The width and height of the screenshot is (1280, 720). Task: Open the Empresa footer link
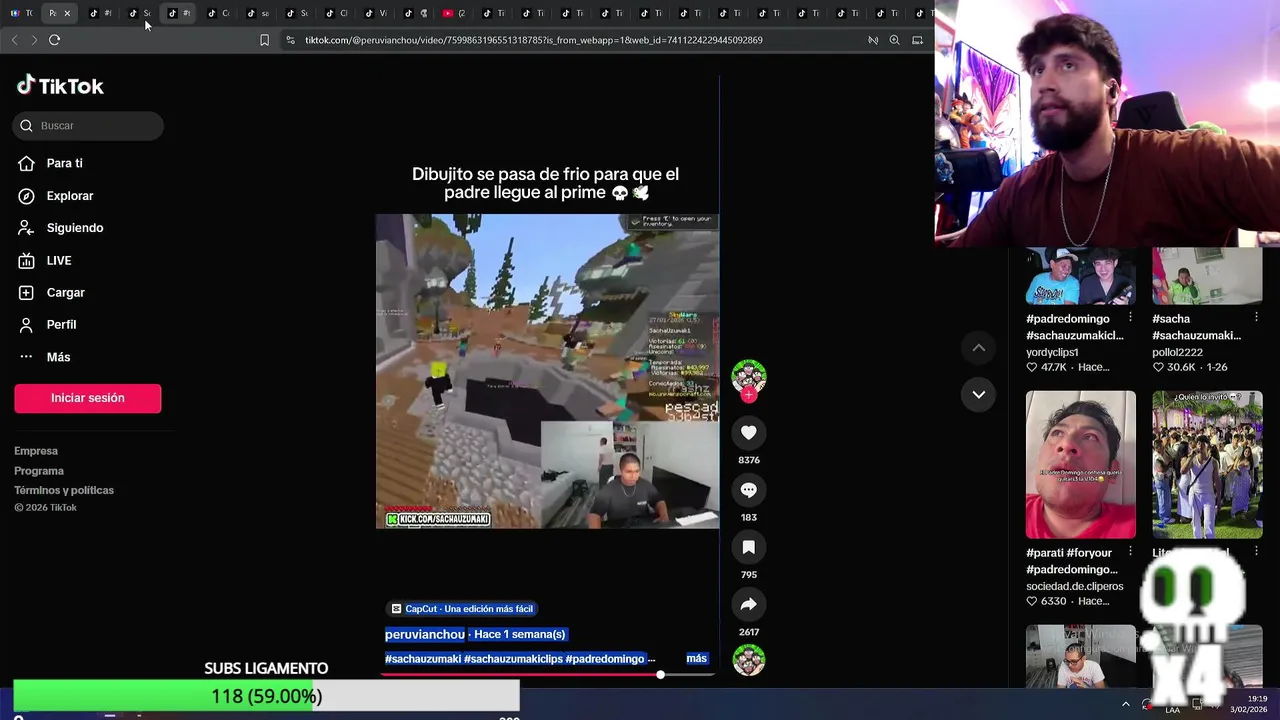click(36, 451)
